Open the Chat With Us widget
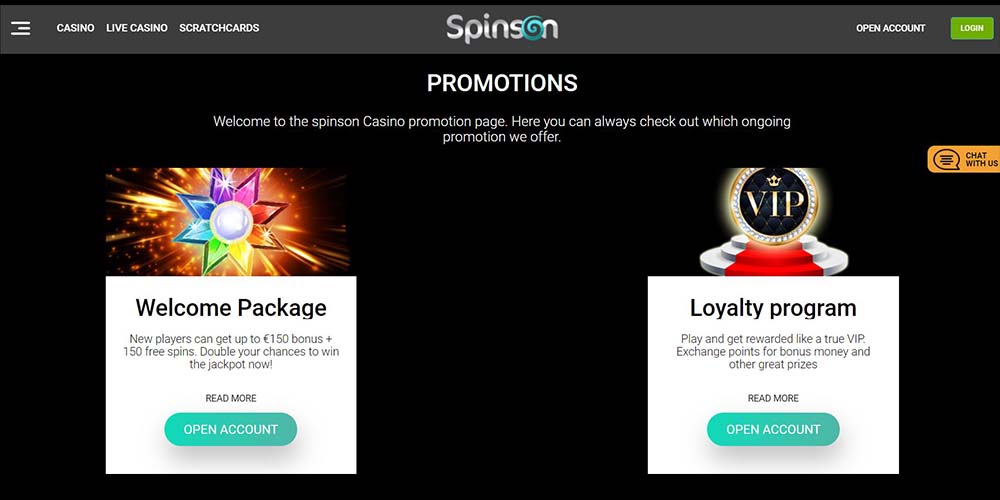Screen dimensions: 1000x500 pos(965,160)
